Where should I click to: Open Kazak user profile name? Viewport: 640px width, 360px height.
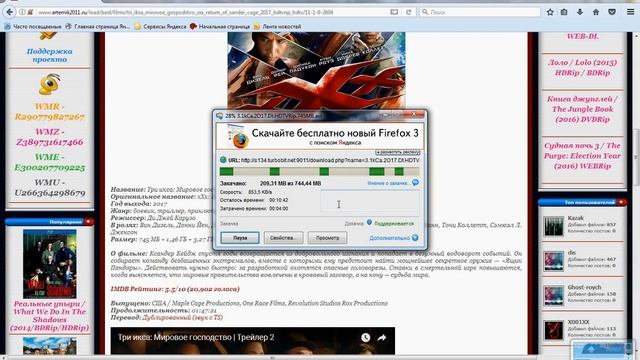coord(576,218)
